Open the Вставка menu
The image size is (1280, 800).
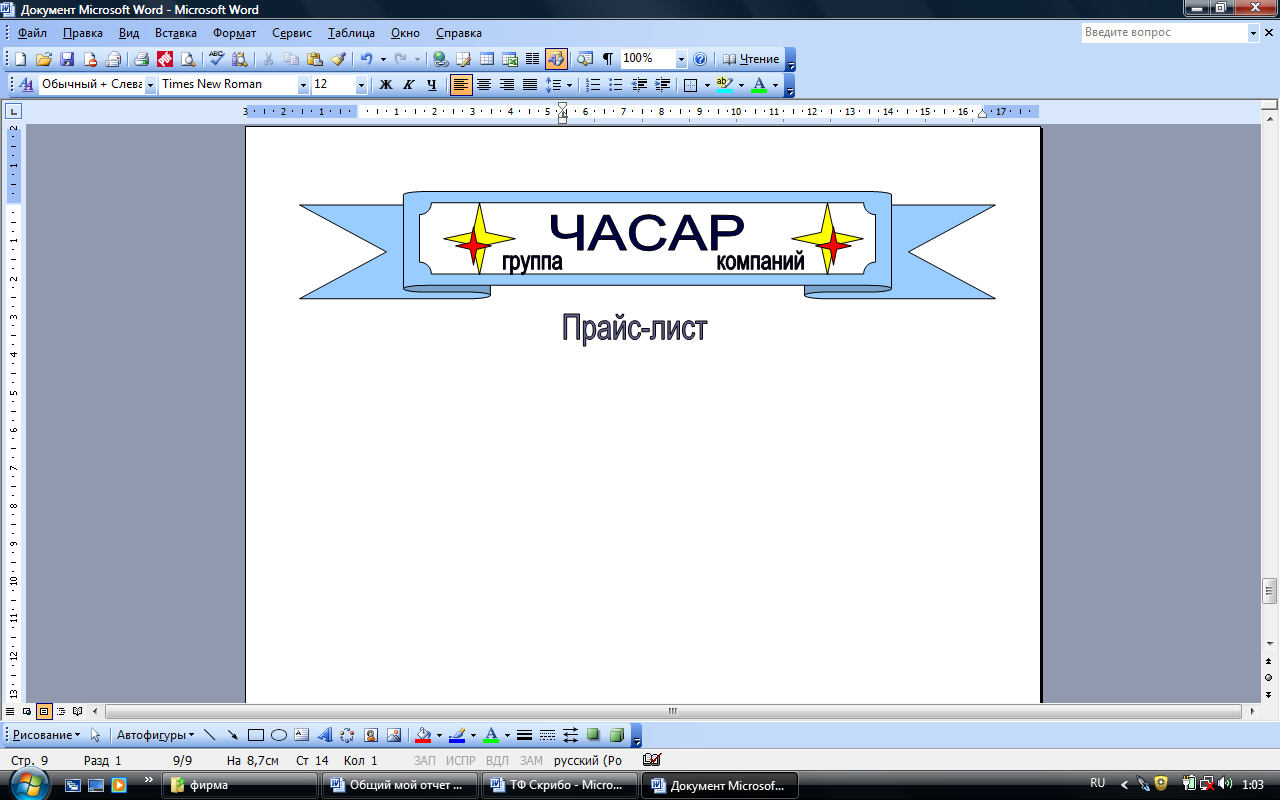click(x=176, y=33)
